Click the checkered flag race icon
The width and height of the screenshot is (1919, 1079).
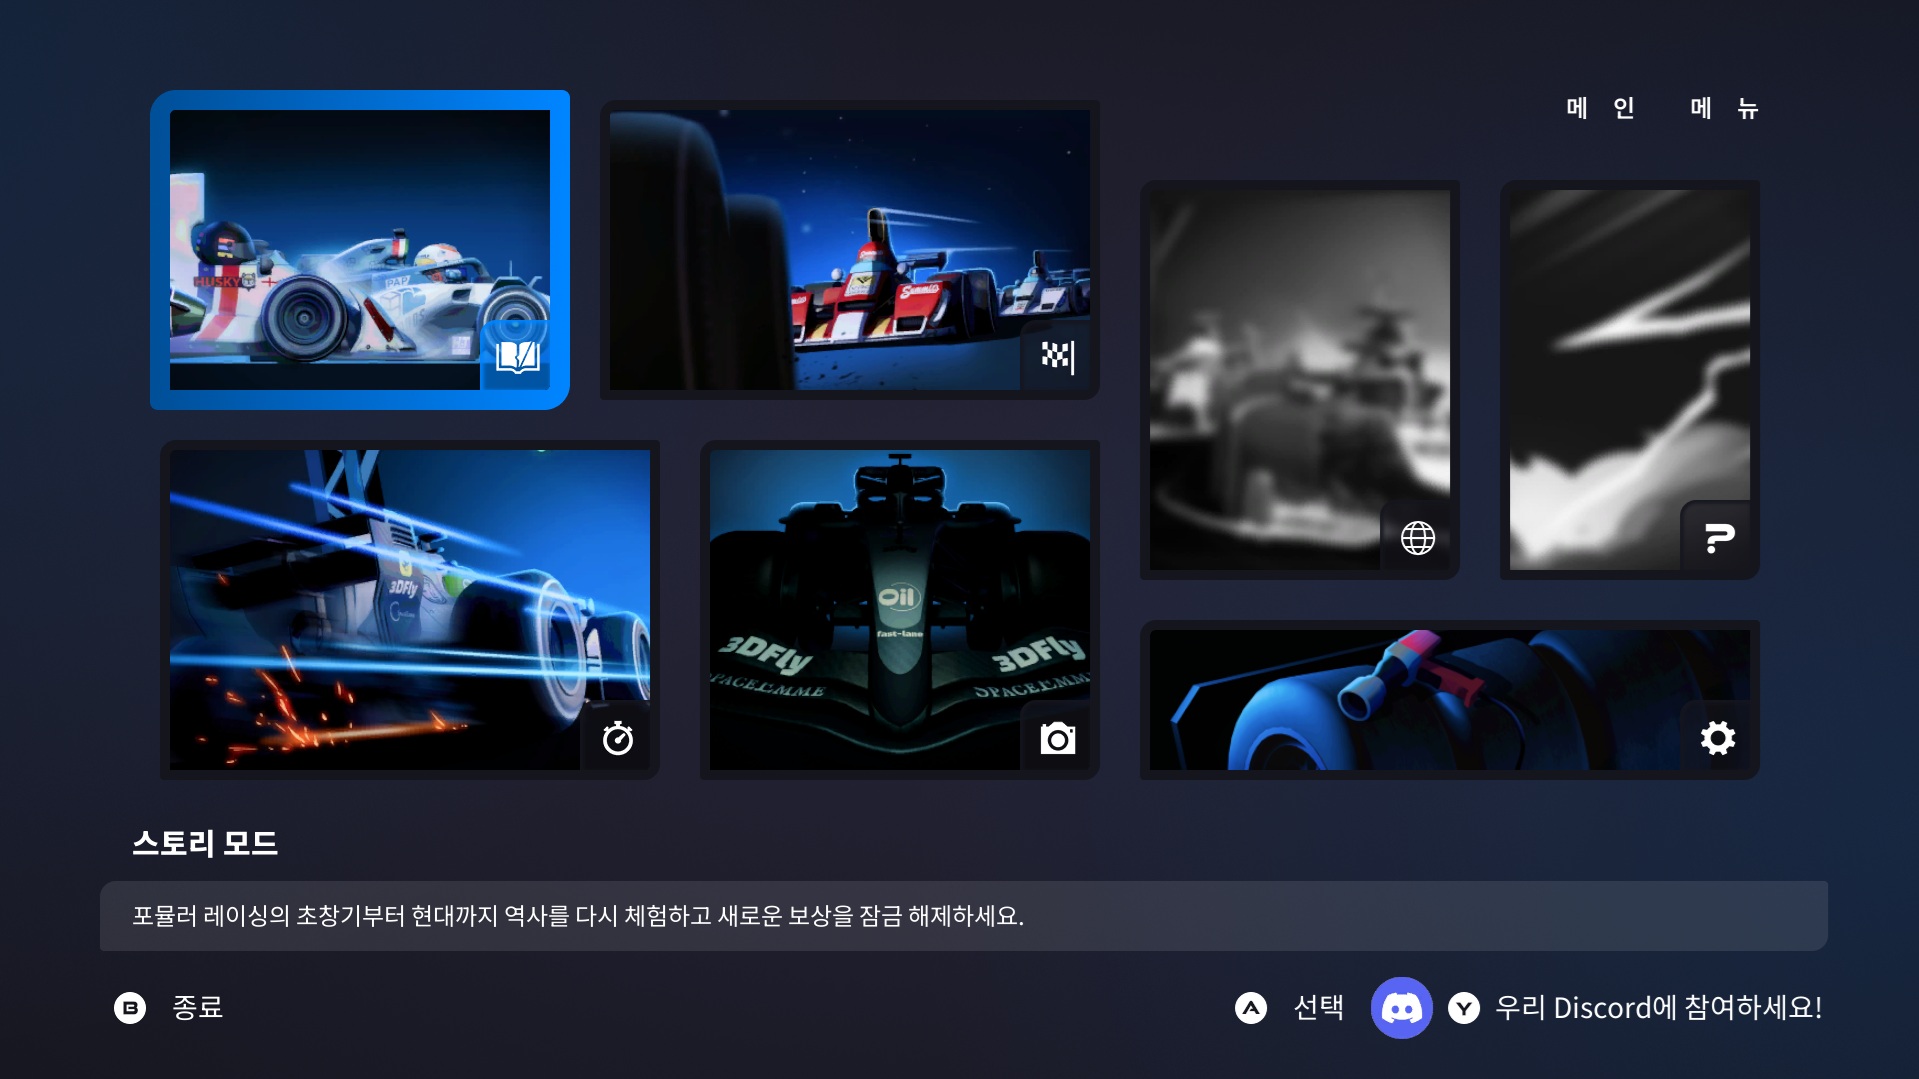(1057, 356)
